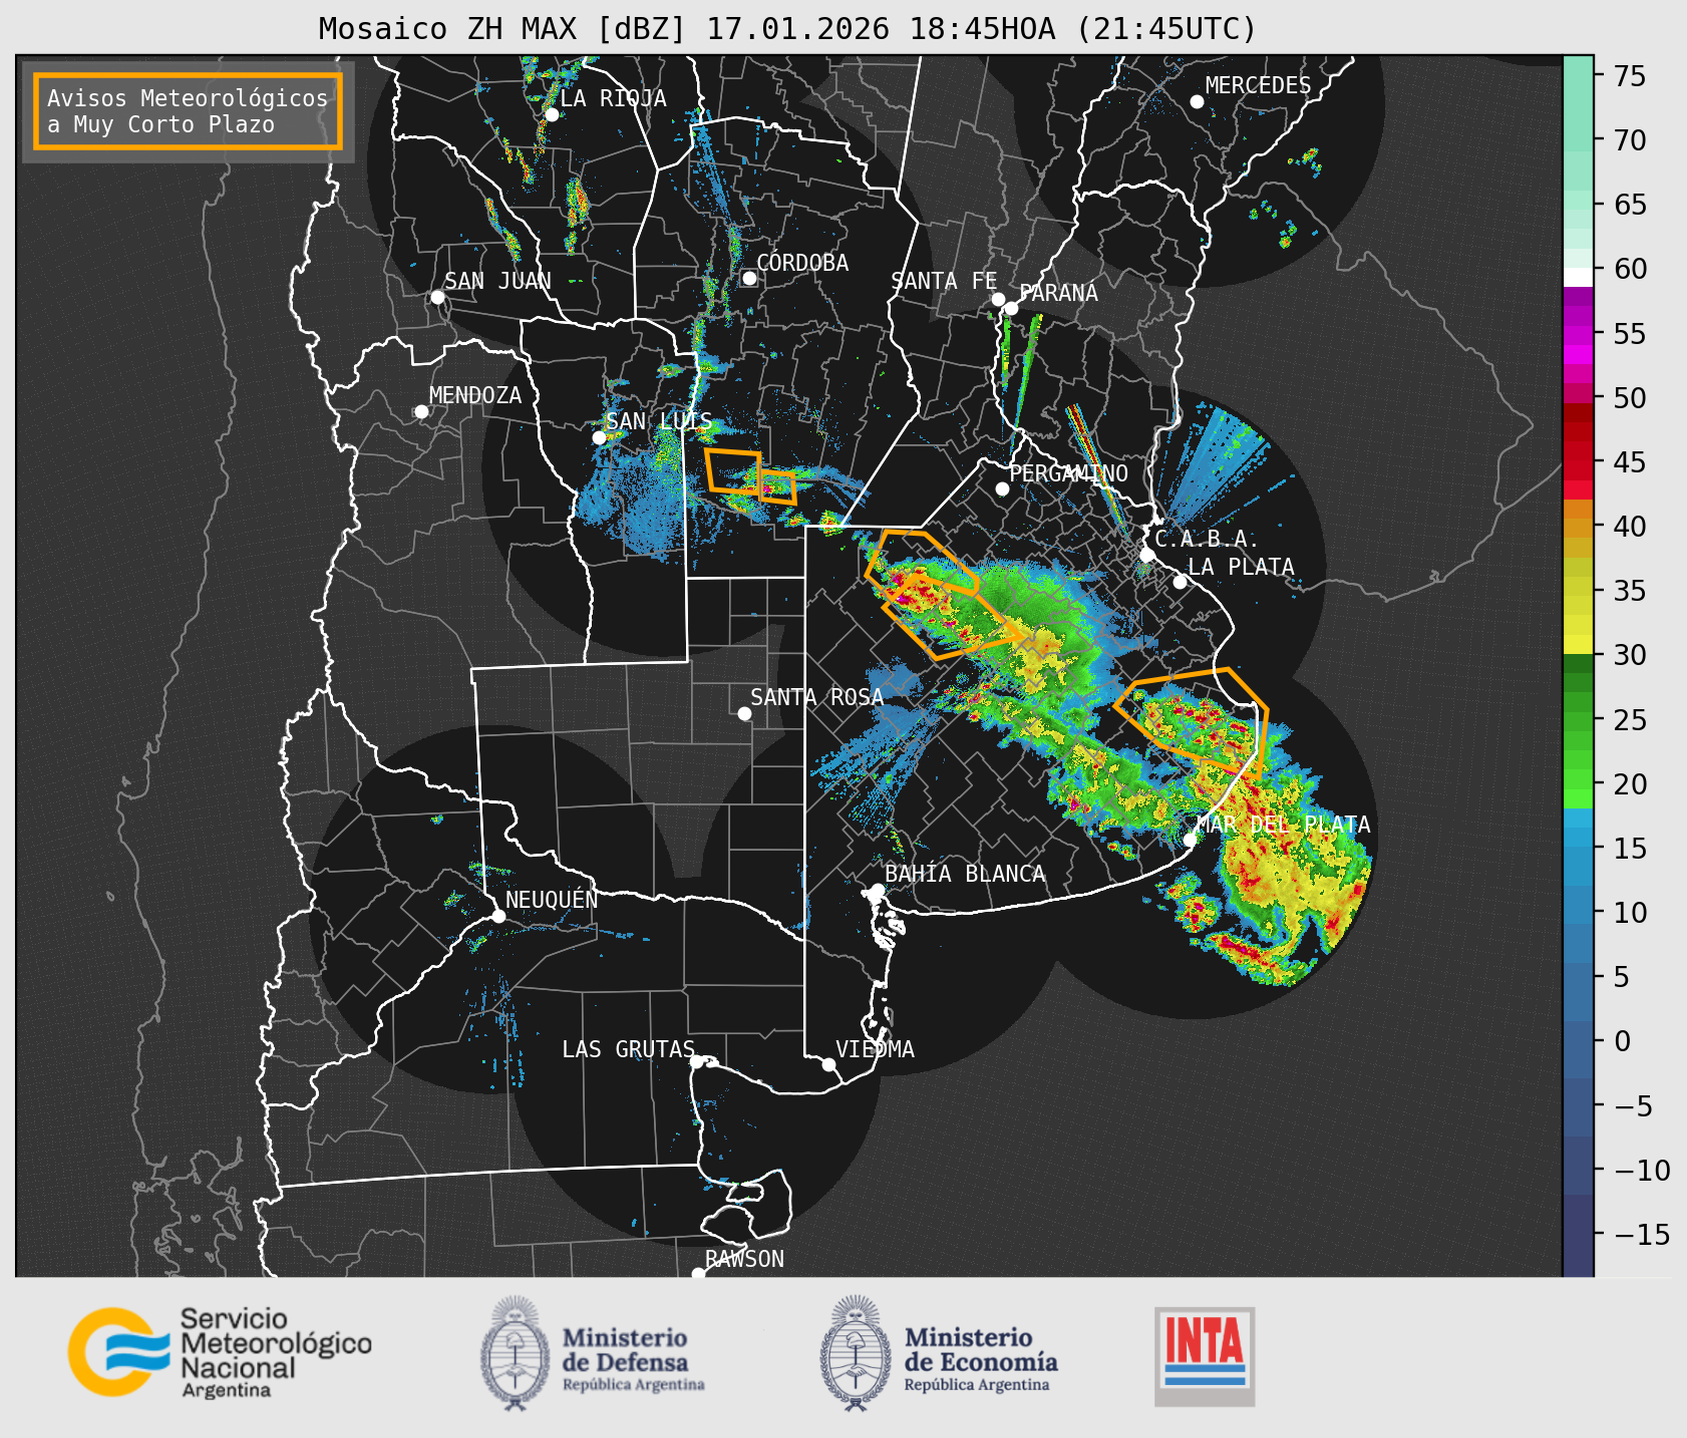The width and height of the screenshot is (1687, 1438).
Task: Click the MAR DEL PLATA text label
Action: point(1283,825)
